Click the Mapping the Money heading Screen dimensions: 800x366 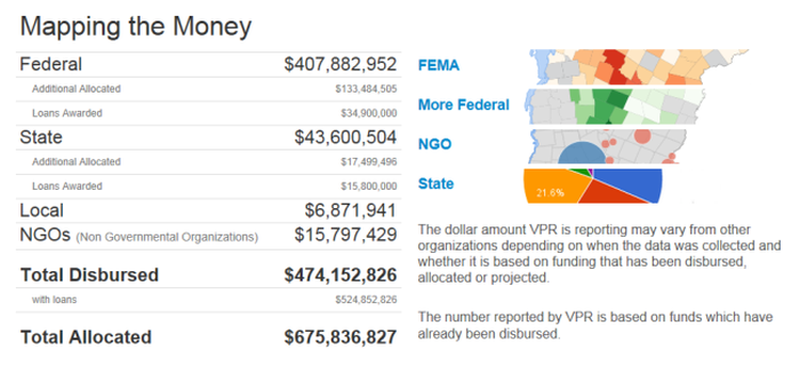coord(136,27)
